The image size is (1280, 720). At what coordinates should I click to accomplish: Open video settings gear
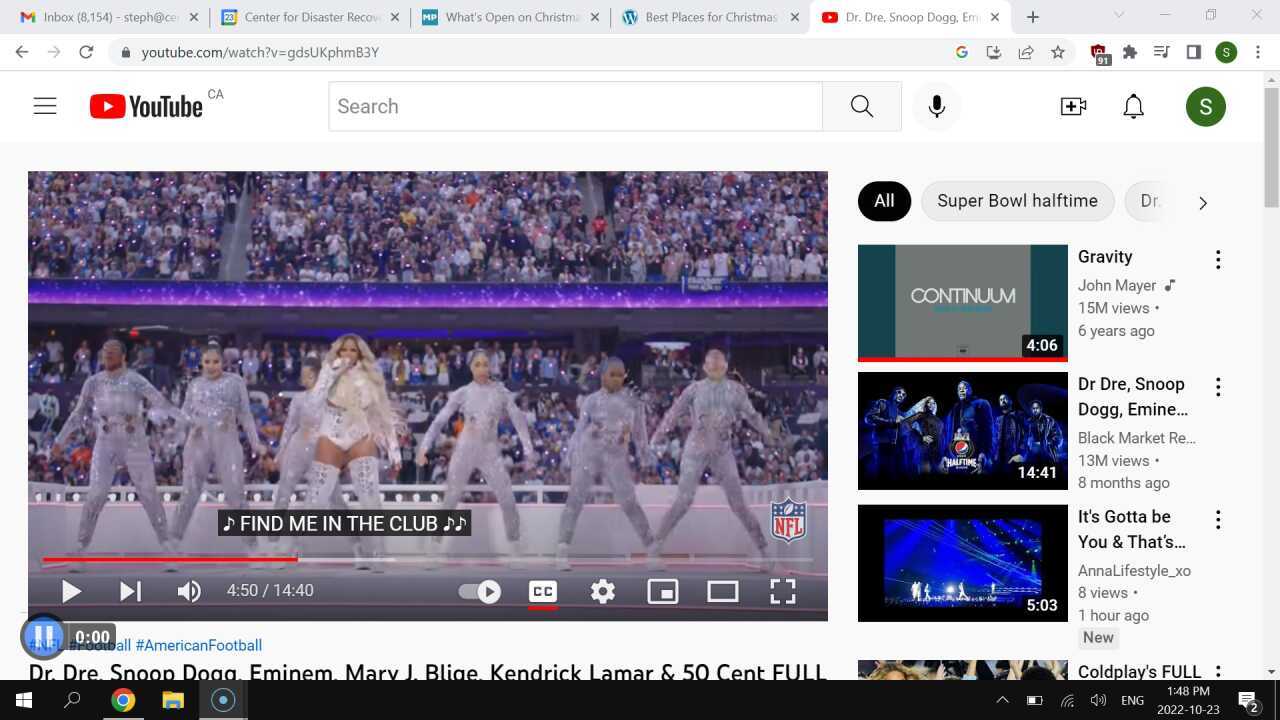pyautogui.click(x=603, y=591)
